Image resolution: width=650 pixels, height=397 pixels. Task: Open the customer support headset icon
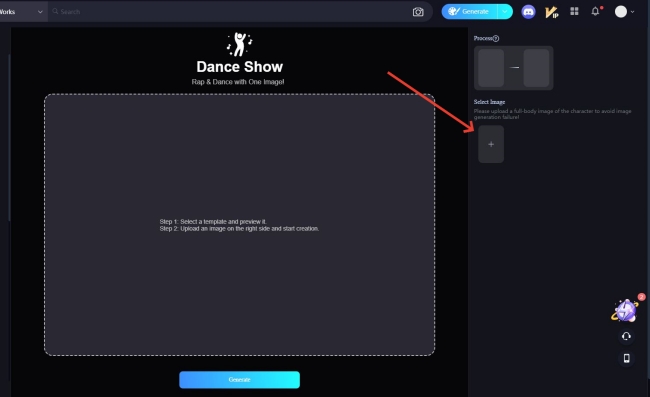pyautogui.click(x=626, y=336)
